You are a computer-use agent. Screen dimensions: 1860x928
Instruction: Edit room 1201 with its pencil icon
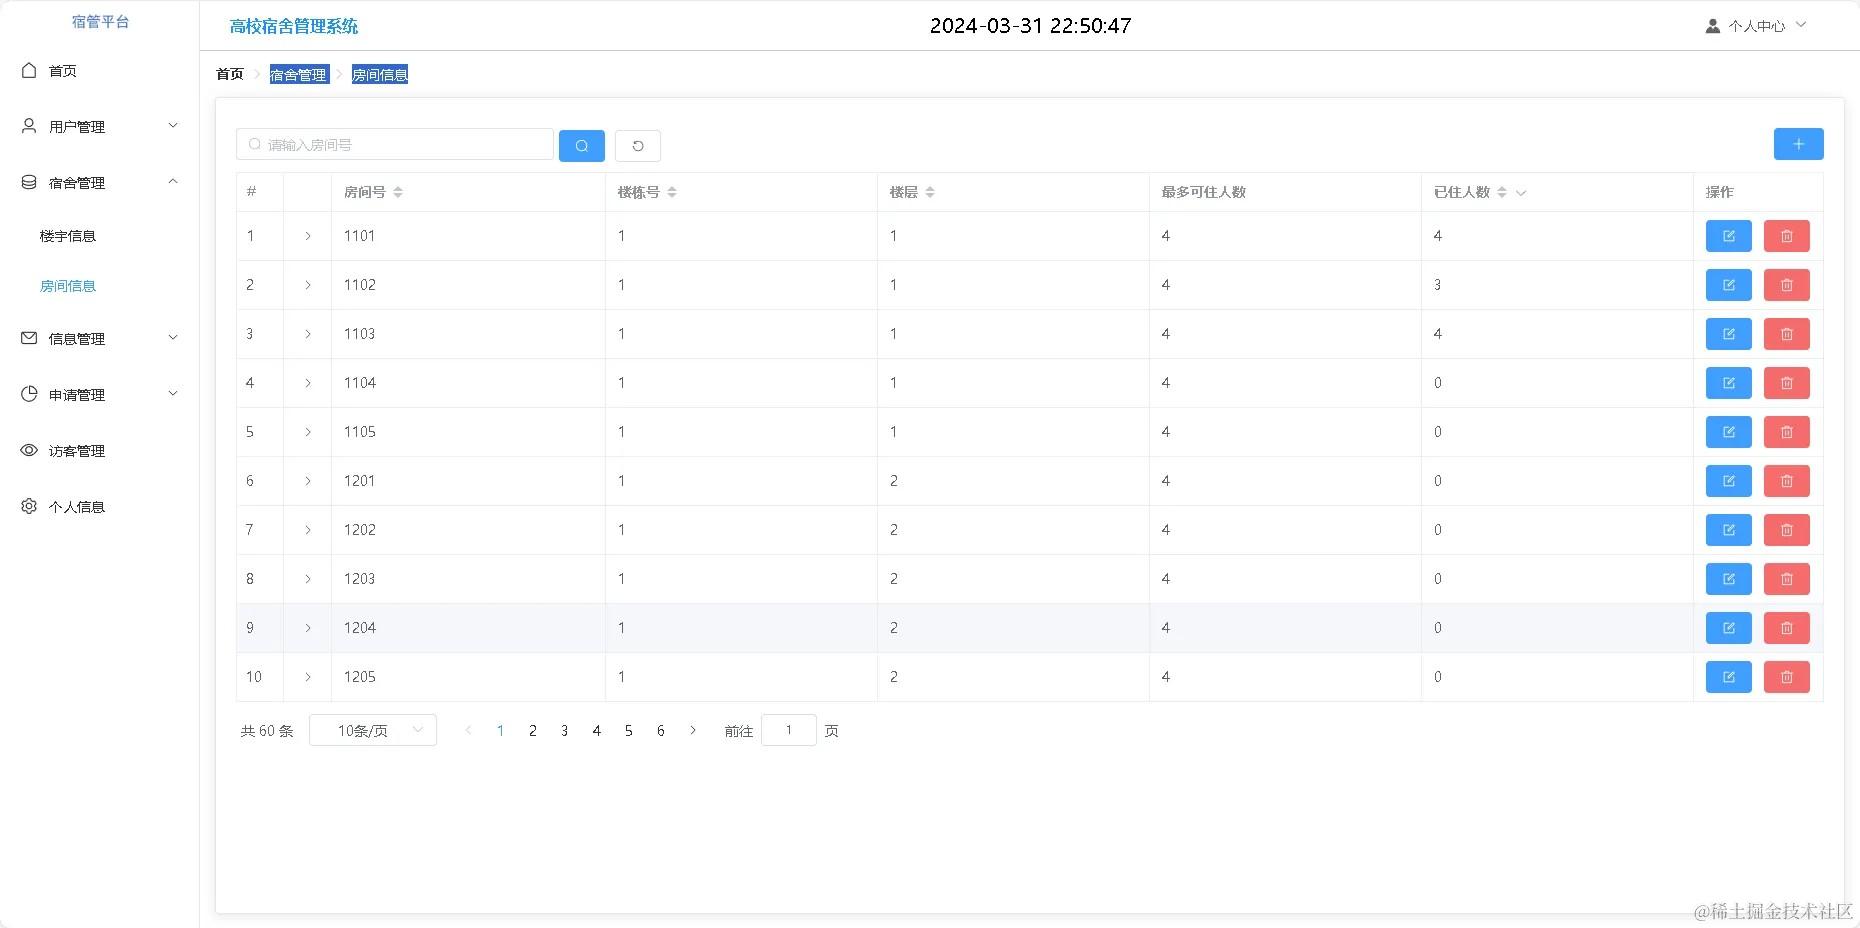pyautogui.click(x=1728, y=481)
